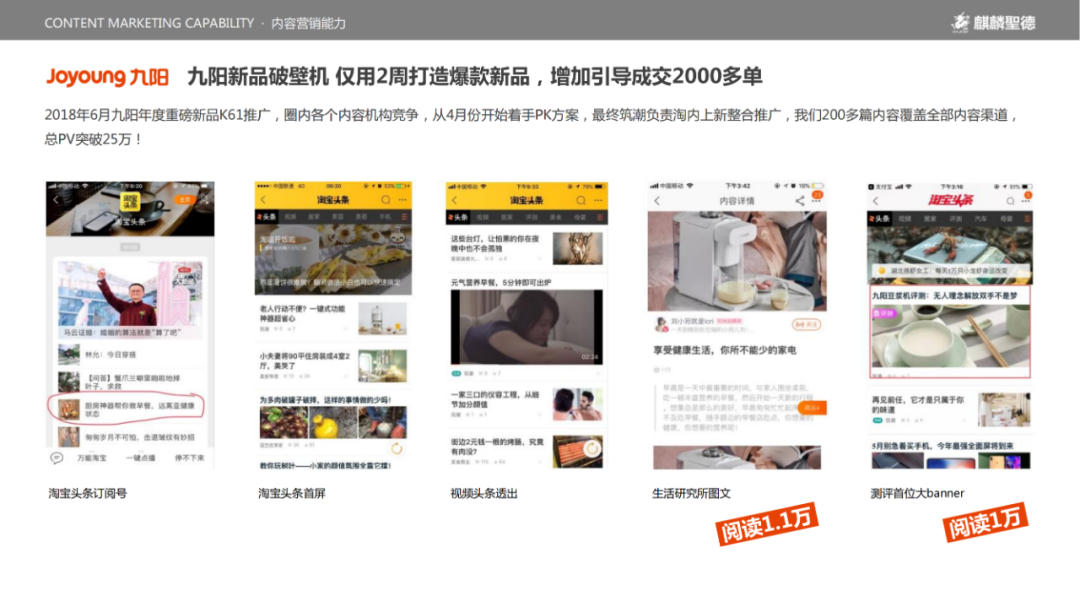The image size is (1080, 607).
Task: Select the 头条 tab on the 测评首位banner phone
Action: point(880,218)
